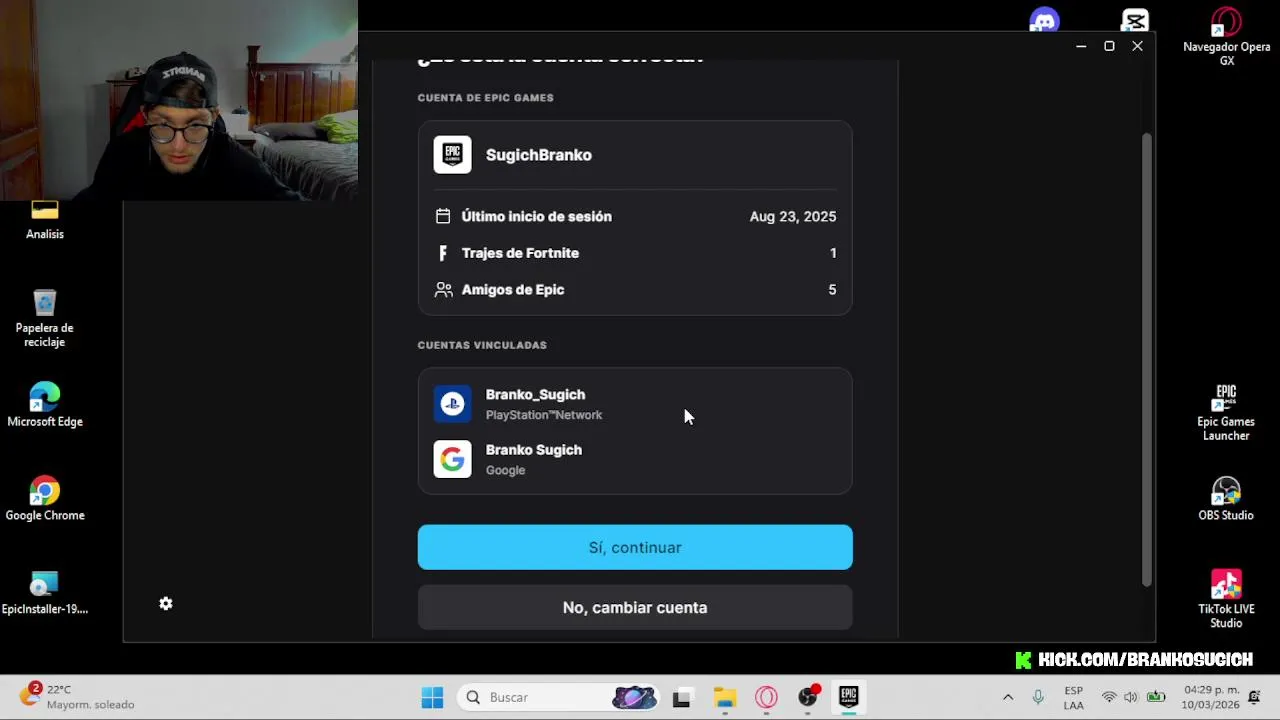Image resolution: width=1280 pixels, height=720 pixels.
Task: Select Navegador Opera GX desktop shortcut
Action: [1226, 38]
